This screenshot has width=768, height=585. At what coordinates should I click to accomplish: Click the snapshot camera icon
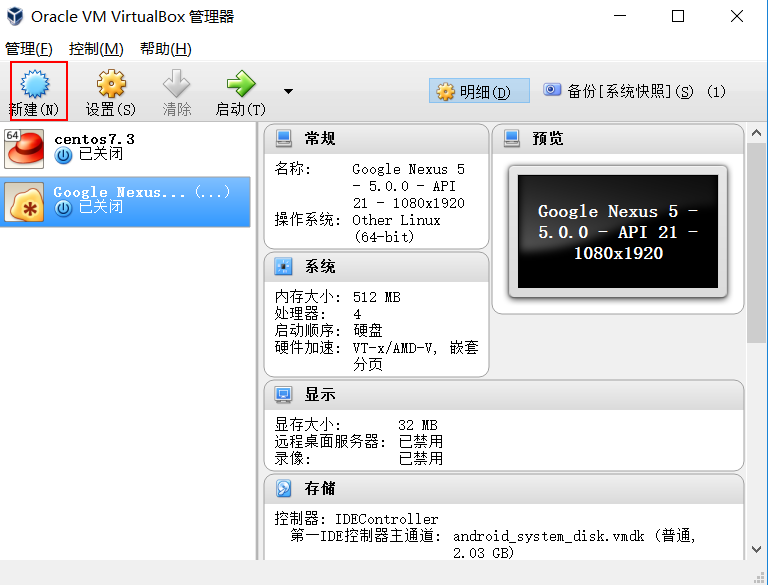click(x=552, y=90)
